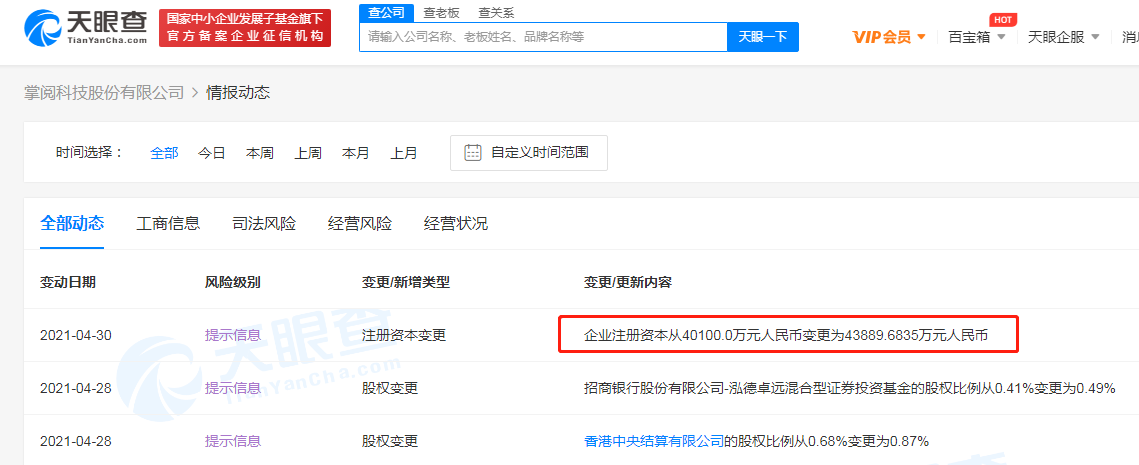Open 自定义时间范围 date picker

tap(539, 153)
